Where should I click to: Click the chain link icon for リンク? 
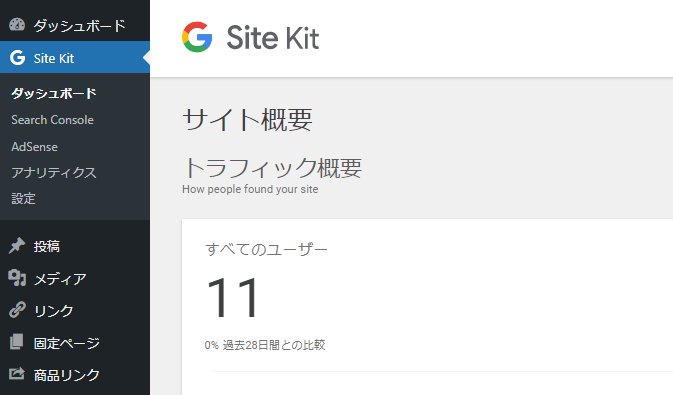[17, 310]
